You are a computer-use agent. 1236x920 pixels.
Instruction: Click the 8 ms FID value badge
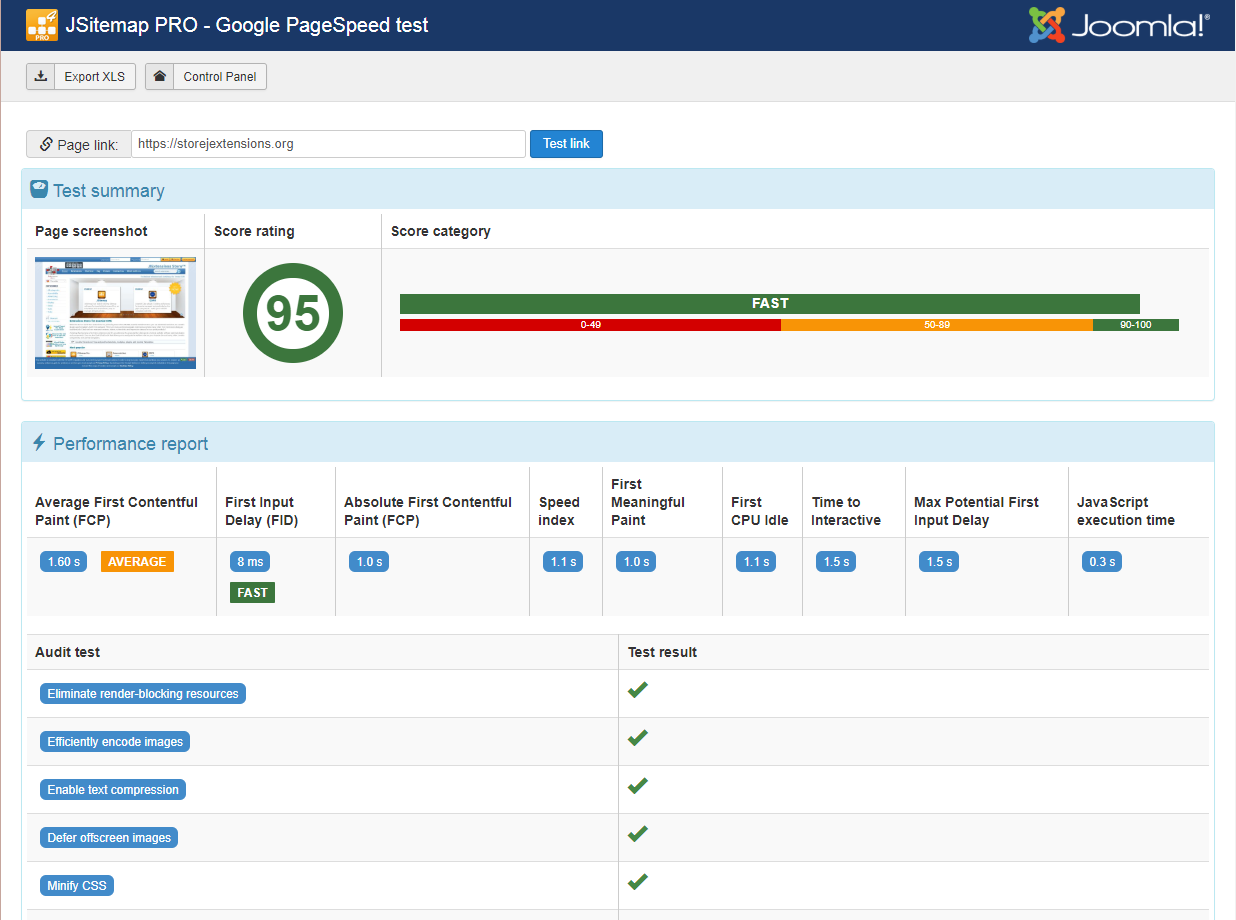(250, 562)
